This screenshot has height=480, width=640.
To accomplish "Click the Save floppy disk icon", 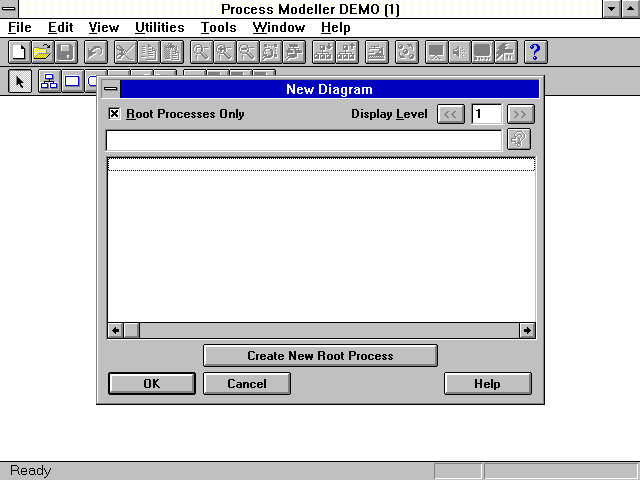I will (x=65, y=52).
